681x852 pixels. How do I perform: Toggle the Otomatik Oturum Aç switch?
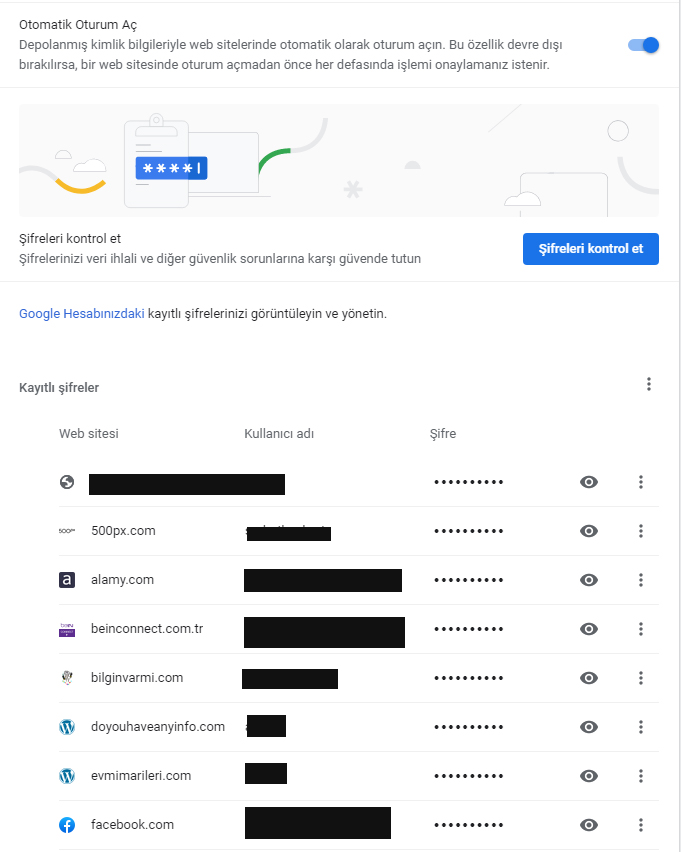click(643, 45)
